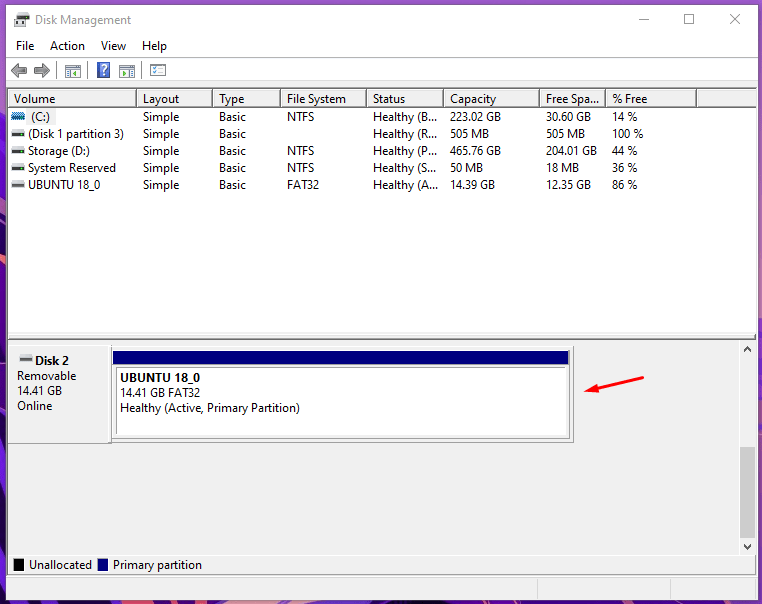Viewport: 762px width, 604px height.
Task: Click the 14.41 GB FAT32 partition text
Action: (160, 393)
